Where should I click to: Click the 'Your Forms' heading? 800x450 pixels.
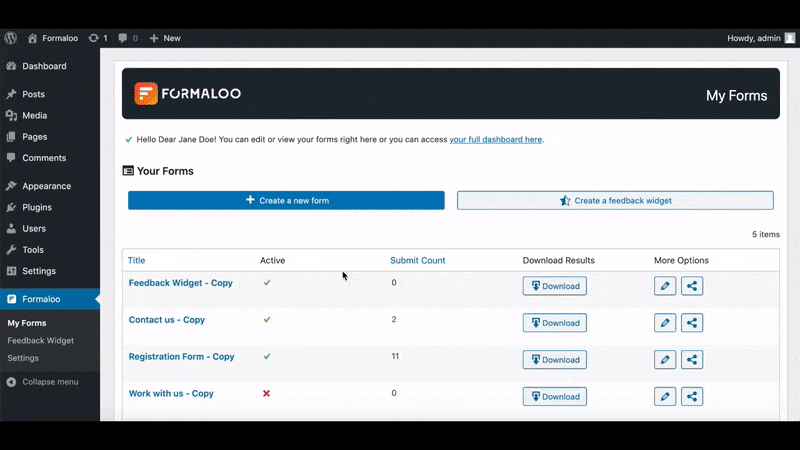[158, 171]
